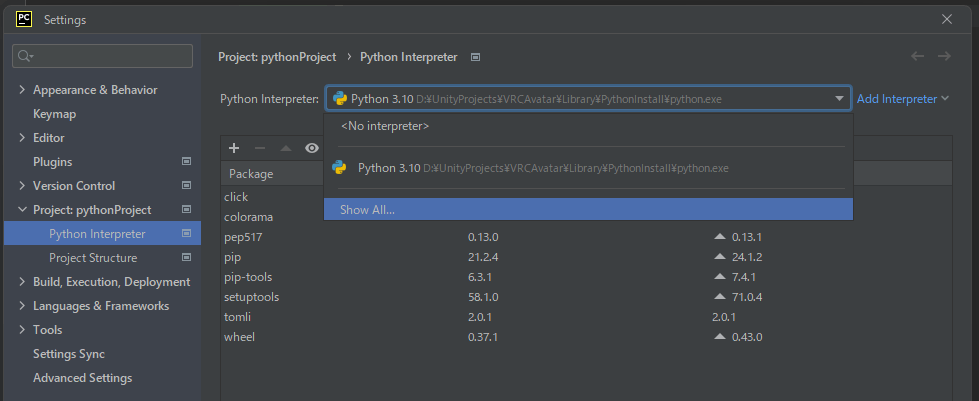This screenshot has height=401, width=979.
Task: Click upgrade arrow icon in pep517 row
Action: click(x=720, y=237)
